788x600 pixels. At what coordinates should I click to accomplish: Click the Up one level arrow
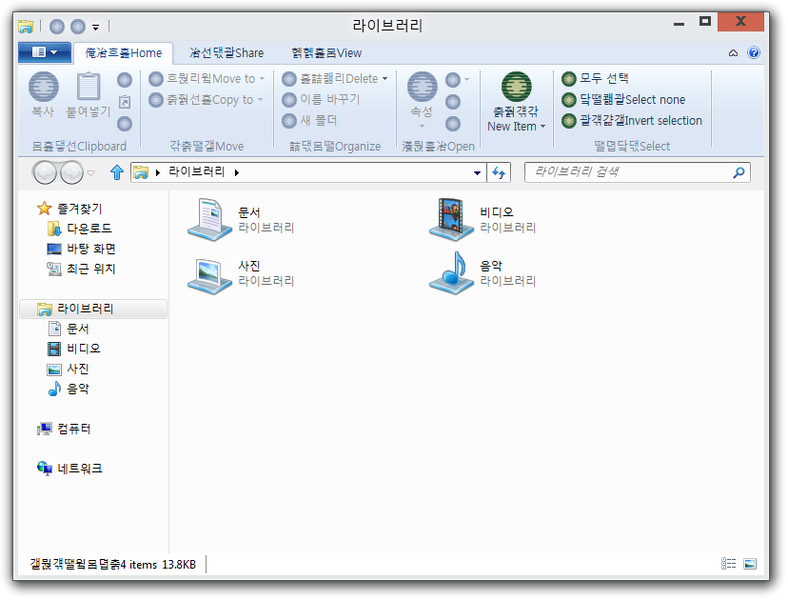[x=117, y=172]
